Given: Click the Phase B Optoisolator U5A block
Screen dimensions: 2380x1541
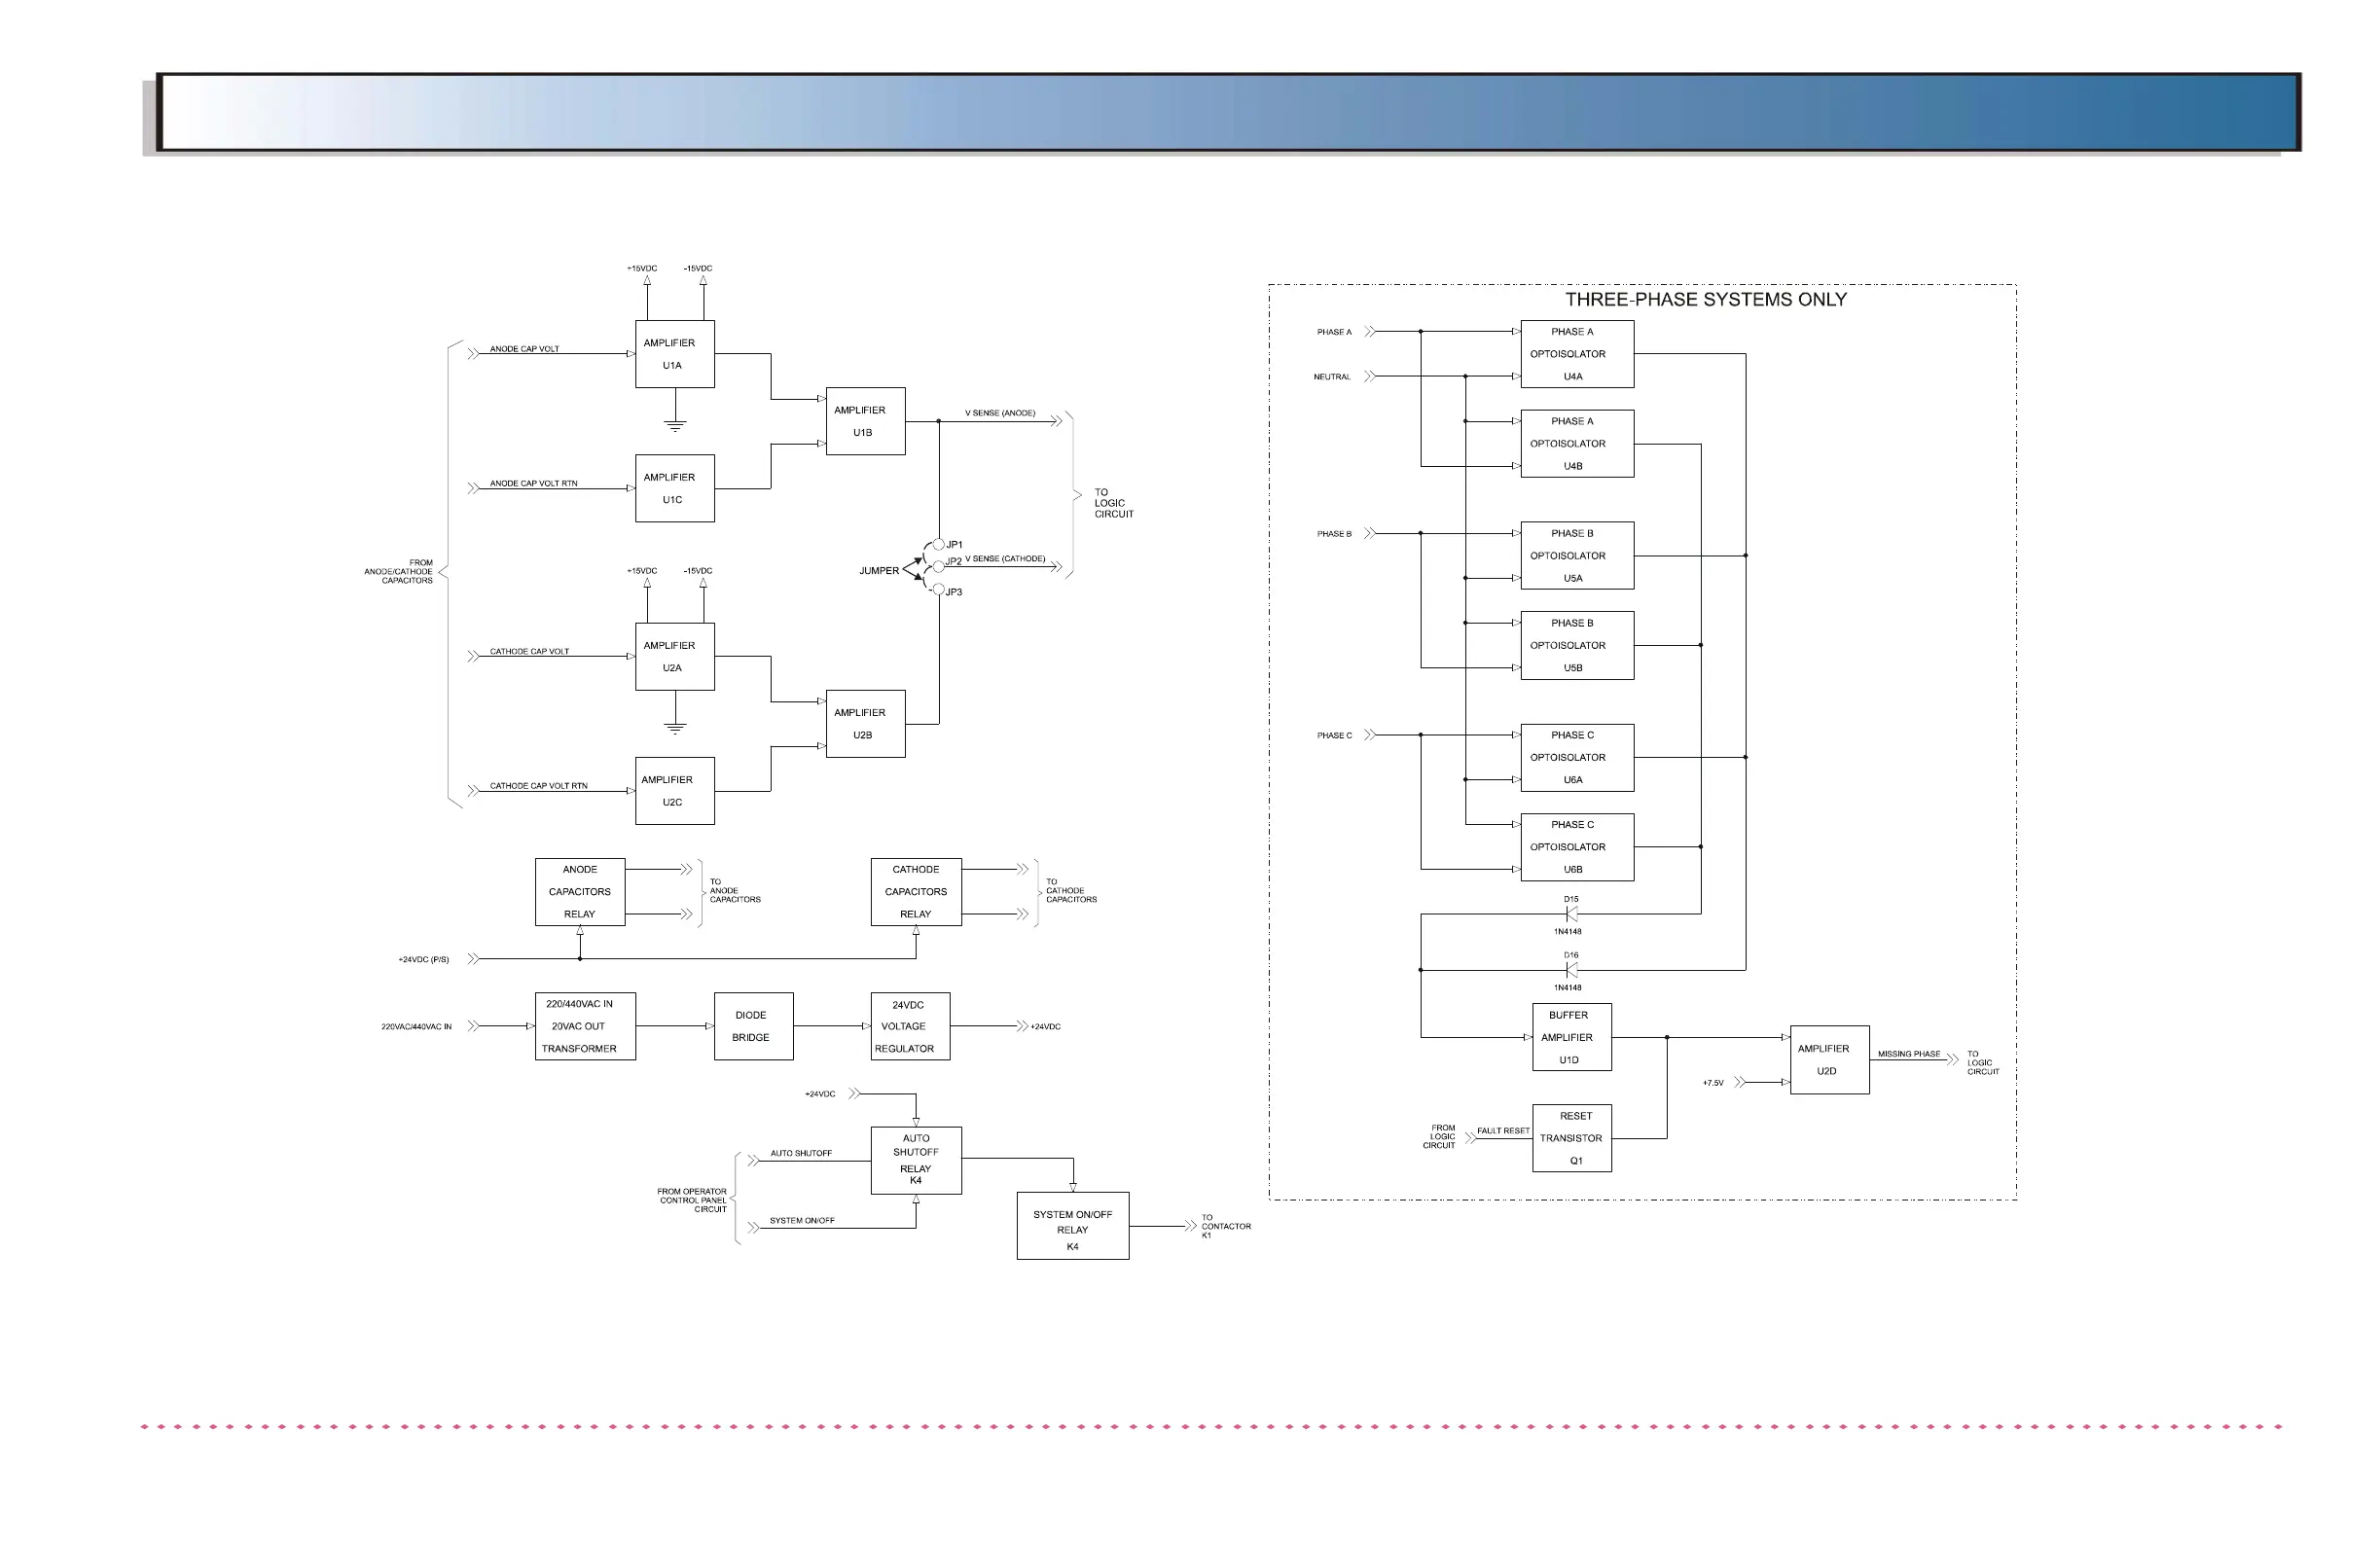Looking at the screenshot, I should click(x=1576, y=555).
